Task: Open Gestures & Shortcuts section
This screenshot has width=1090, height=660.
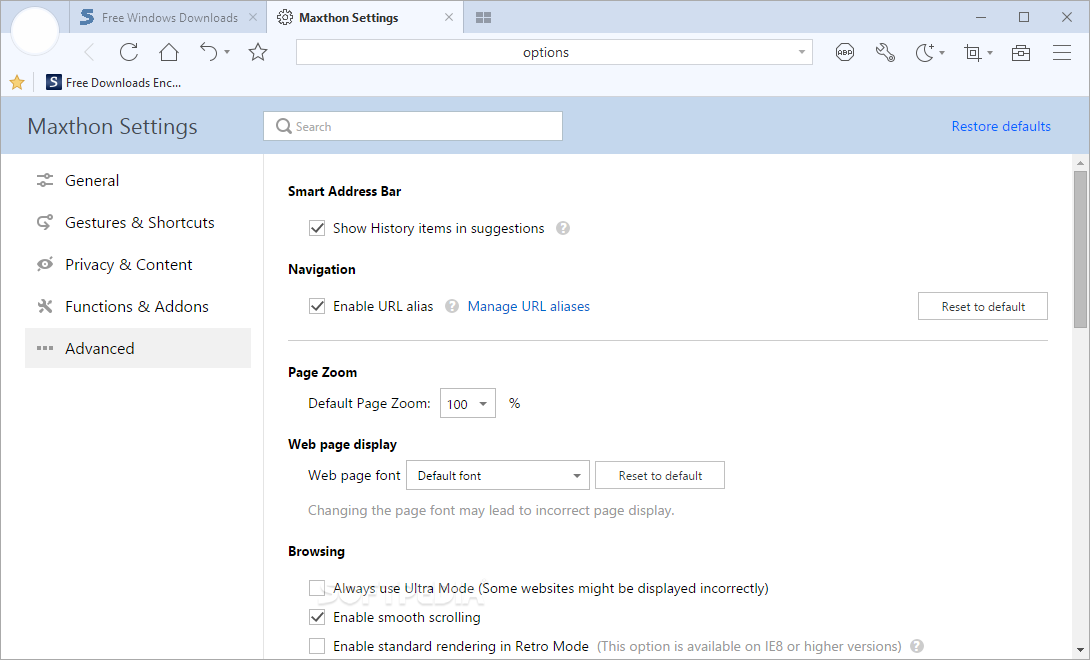Action: [138, 223]
